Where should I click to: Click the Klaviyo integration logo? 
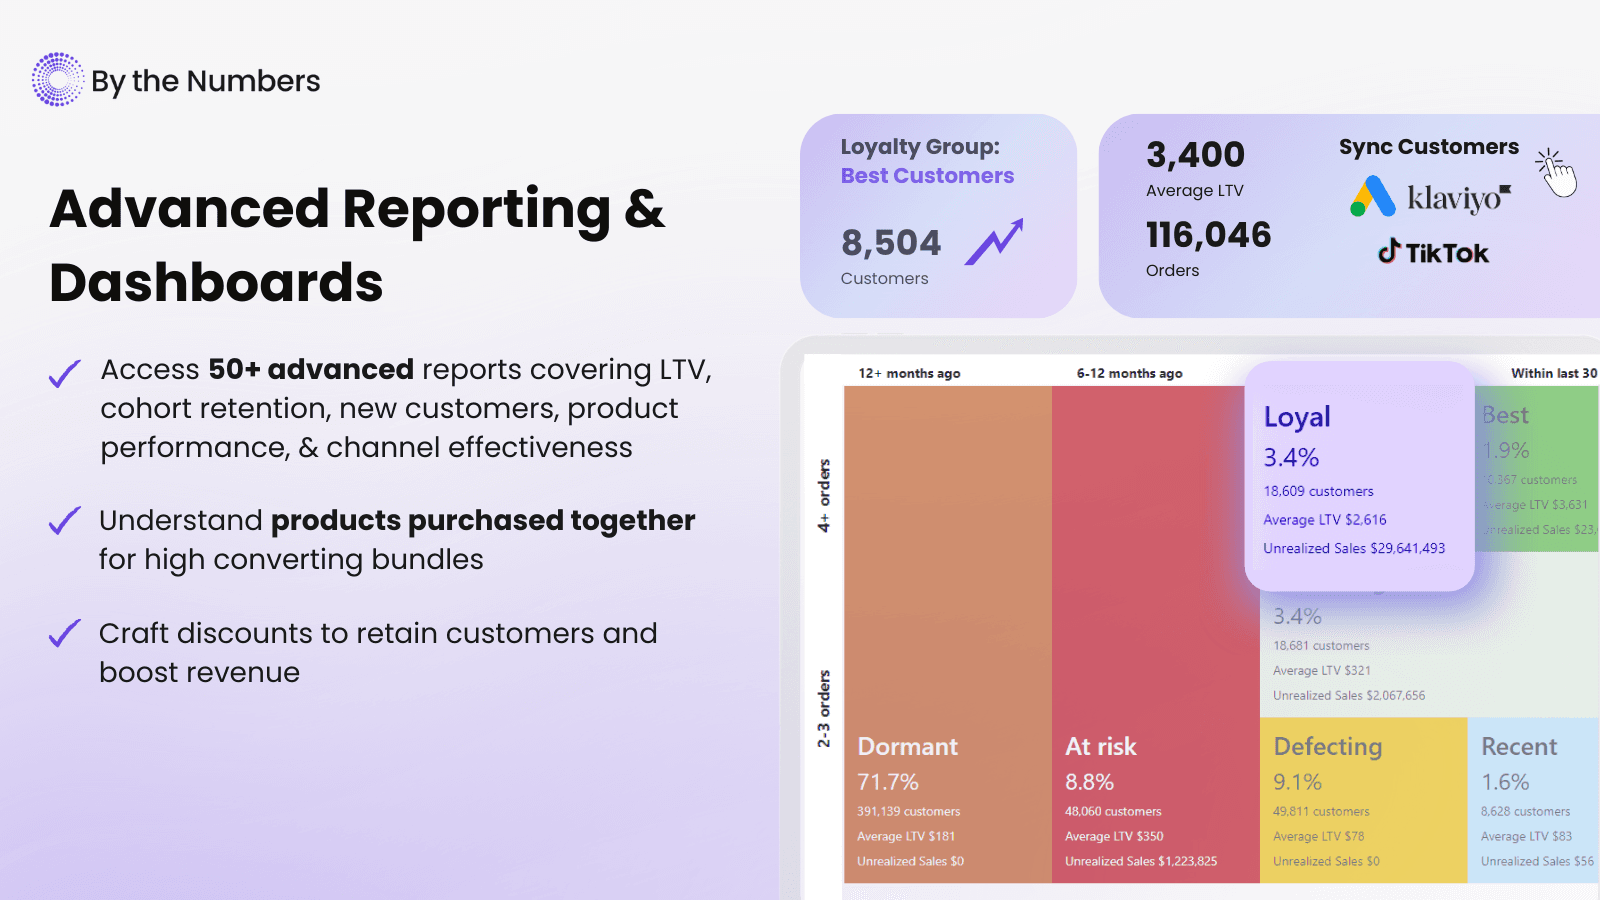point(1457,197)
